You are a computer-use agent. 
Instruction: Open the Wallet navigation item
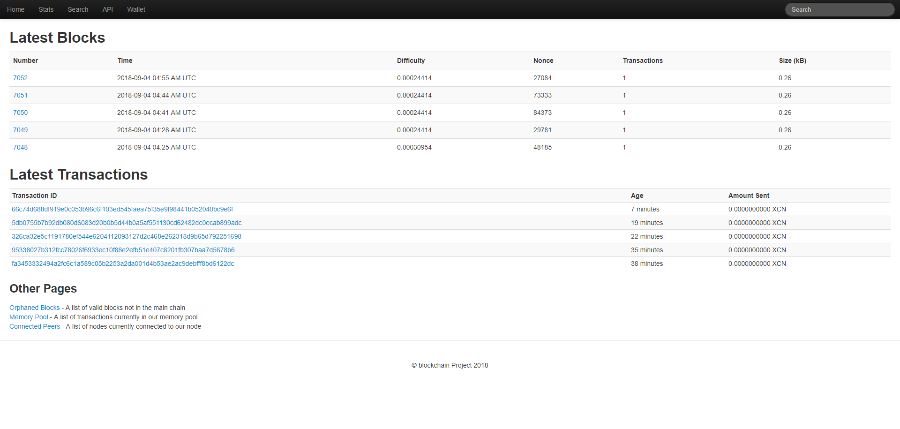click(137, 9)
